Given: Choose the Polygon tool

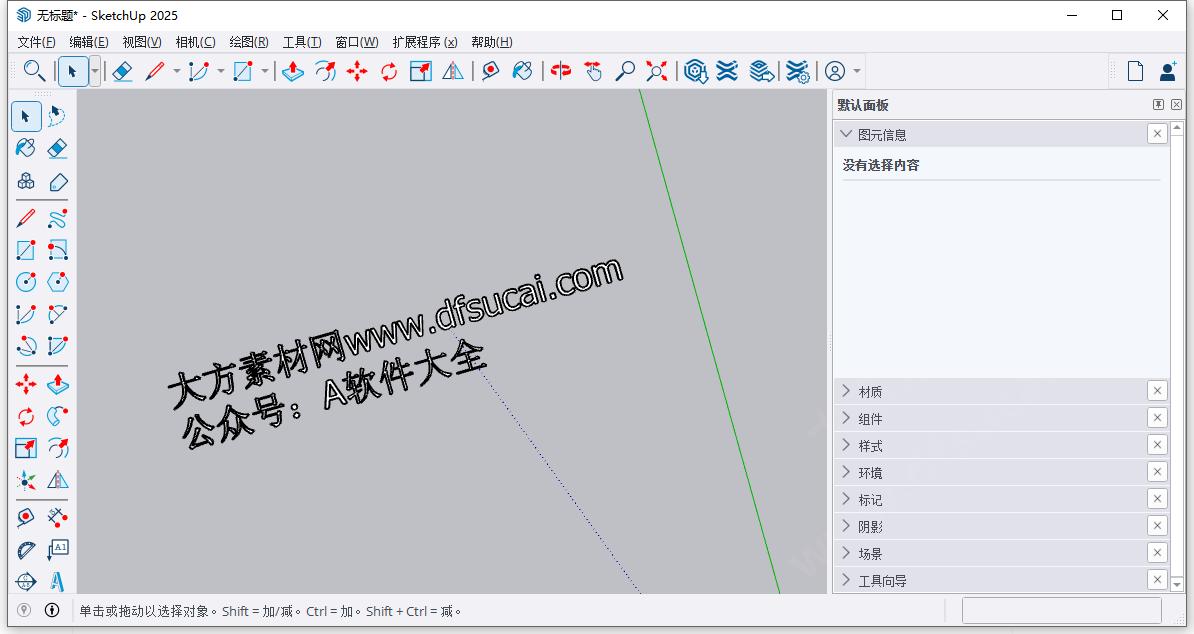Looking at the screenshot, I should 58,282.
